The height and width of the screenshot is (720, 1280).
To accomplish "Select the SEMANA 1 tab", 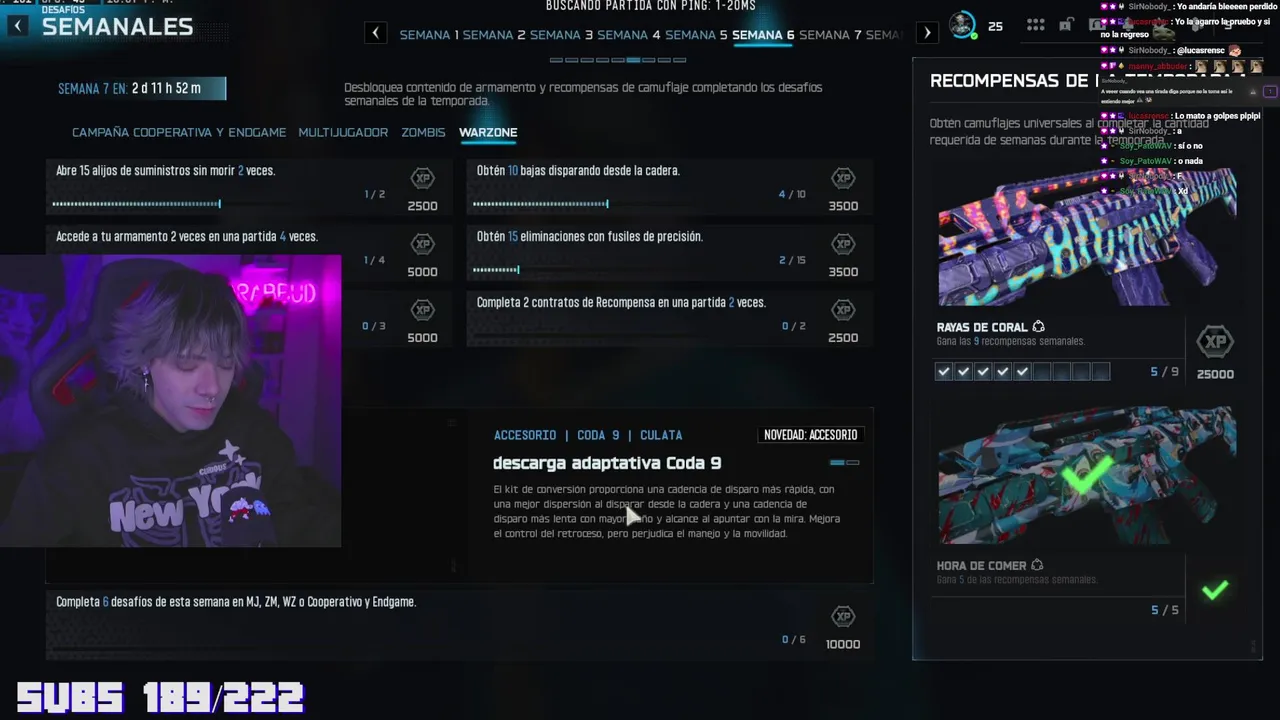I will coord(429,35).
